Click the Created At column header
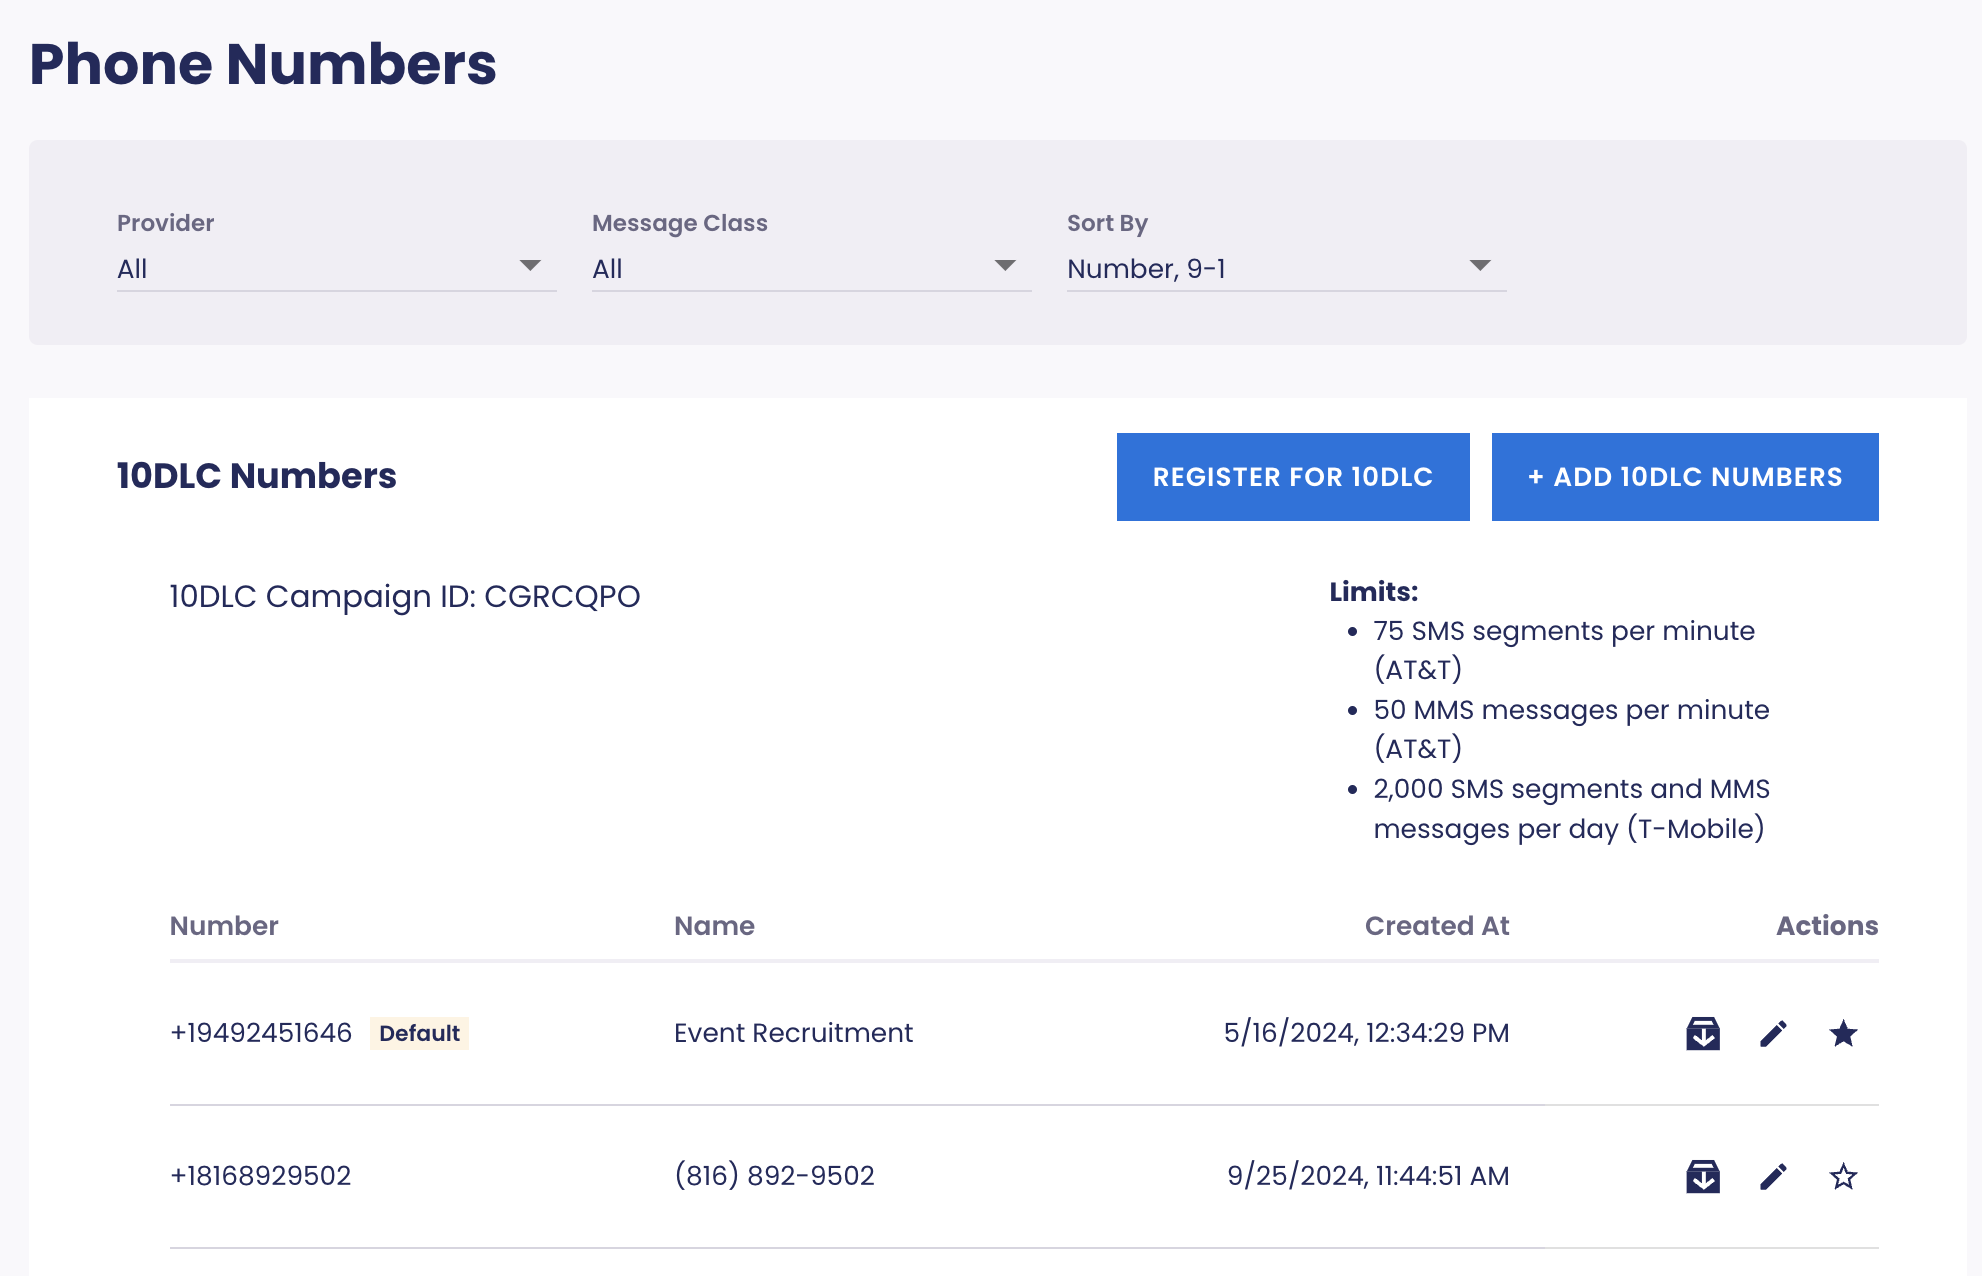Screen dimensions: 1982x1276 pyautogui.click(x=1436, y=926)
